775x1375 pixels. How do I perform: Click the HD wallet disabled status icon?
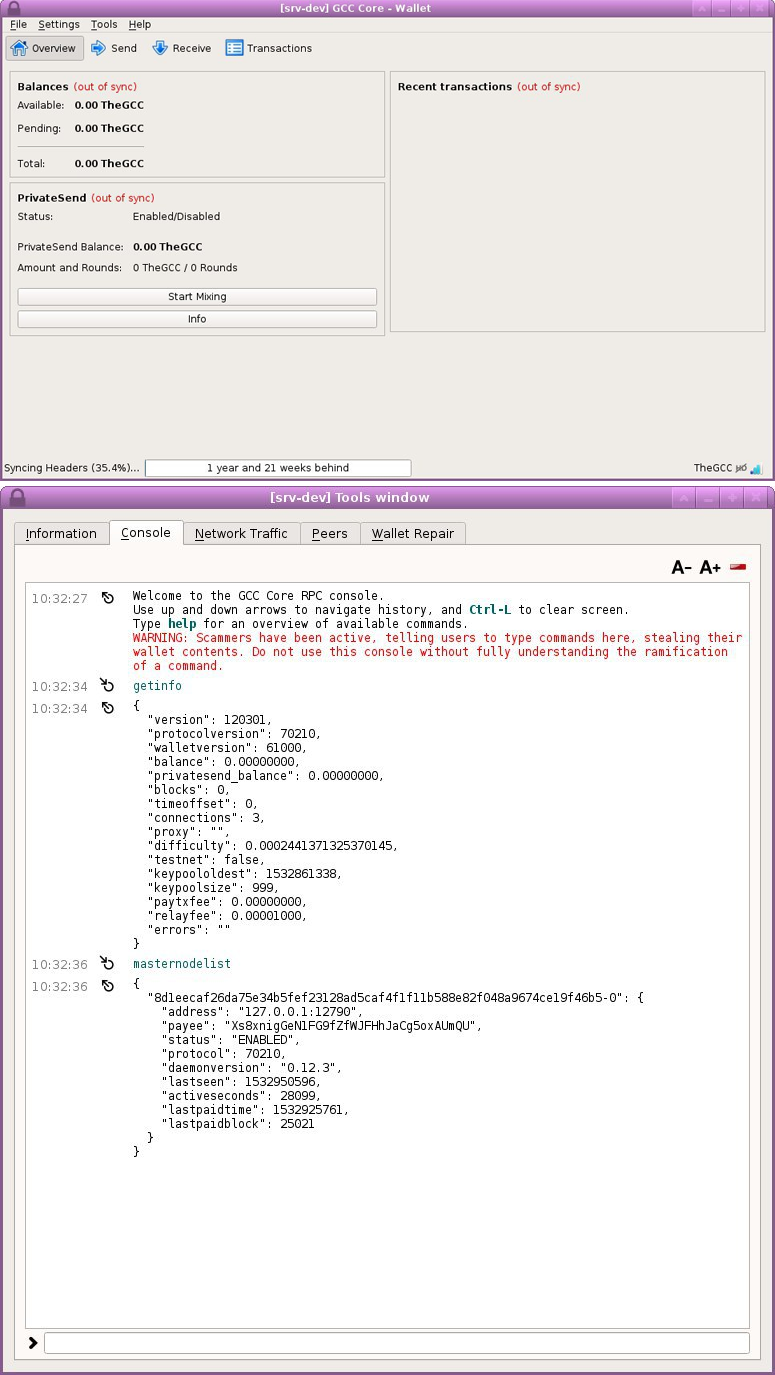click(741, 468)
